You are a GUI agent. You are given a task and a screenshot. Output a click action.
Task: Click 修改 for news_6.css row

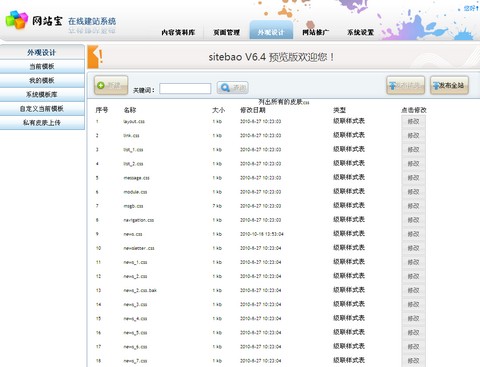click(x=413, y=347)
